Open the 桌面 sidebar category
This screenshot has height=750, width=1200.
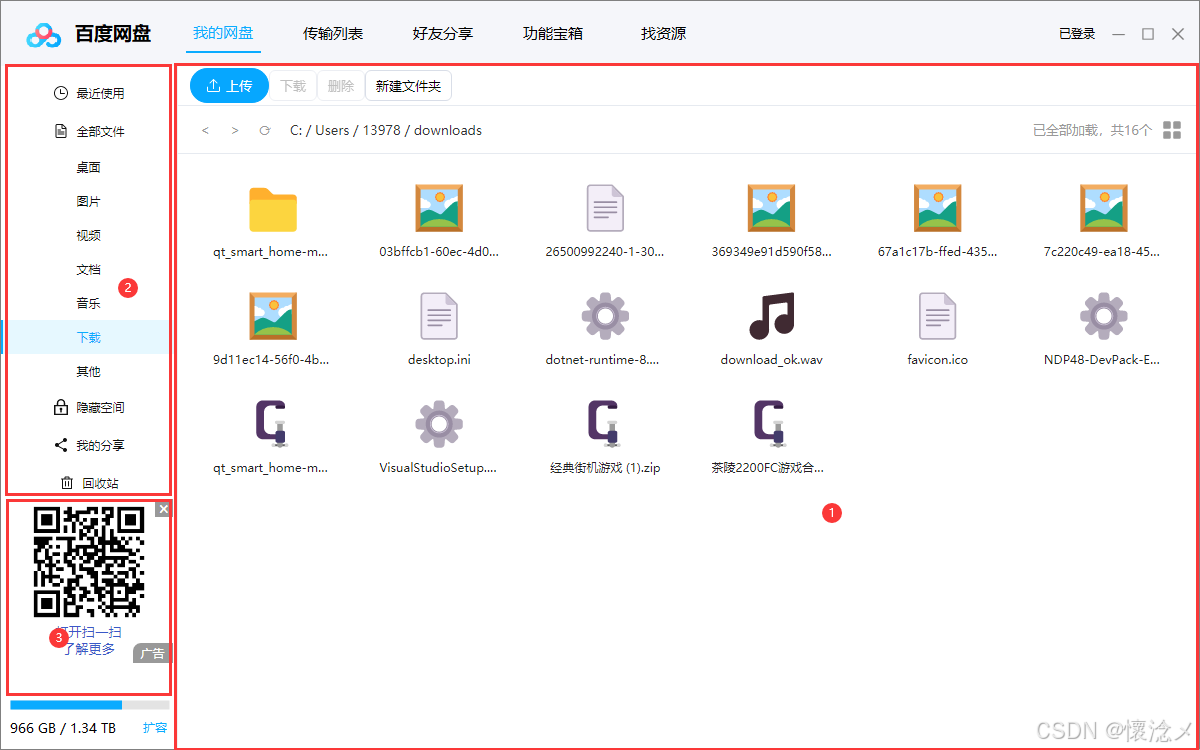[88, 168]
